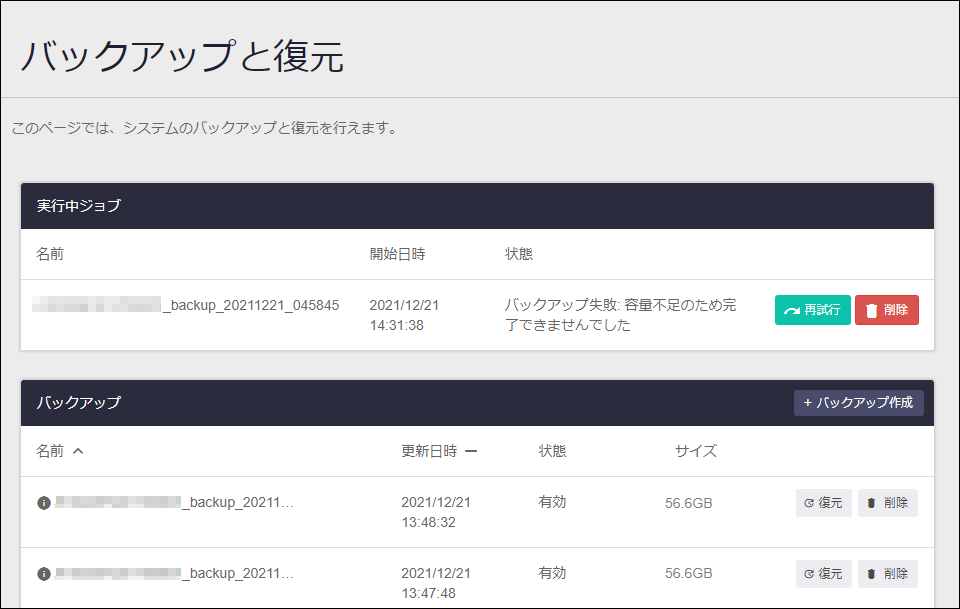The height and width of the screenshot is (609, 960).
Task: Open the info icon for the 13:47:48 backup
Action: (x=43, y=574)
